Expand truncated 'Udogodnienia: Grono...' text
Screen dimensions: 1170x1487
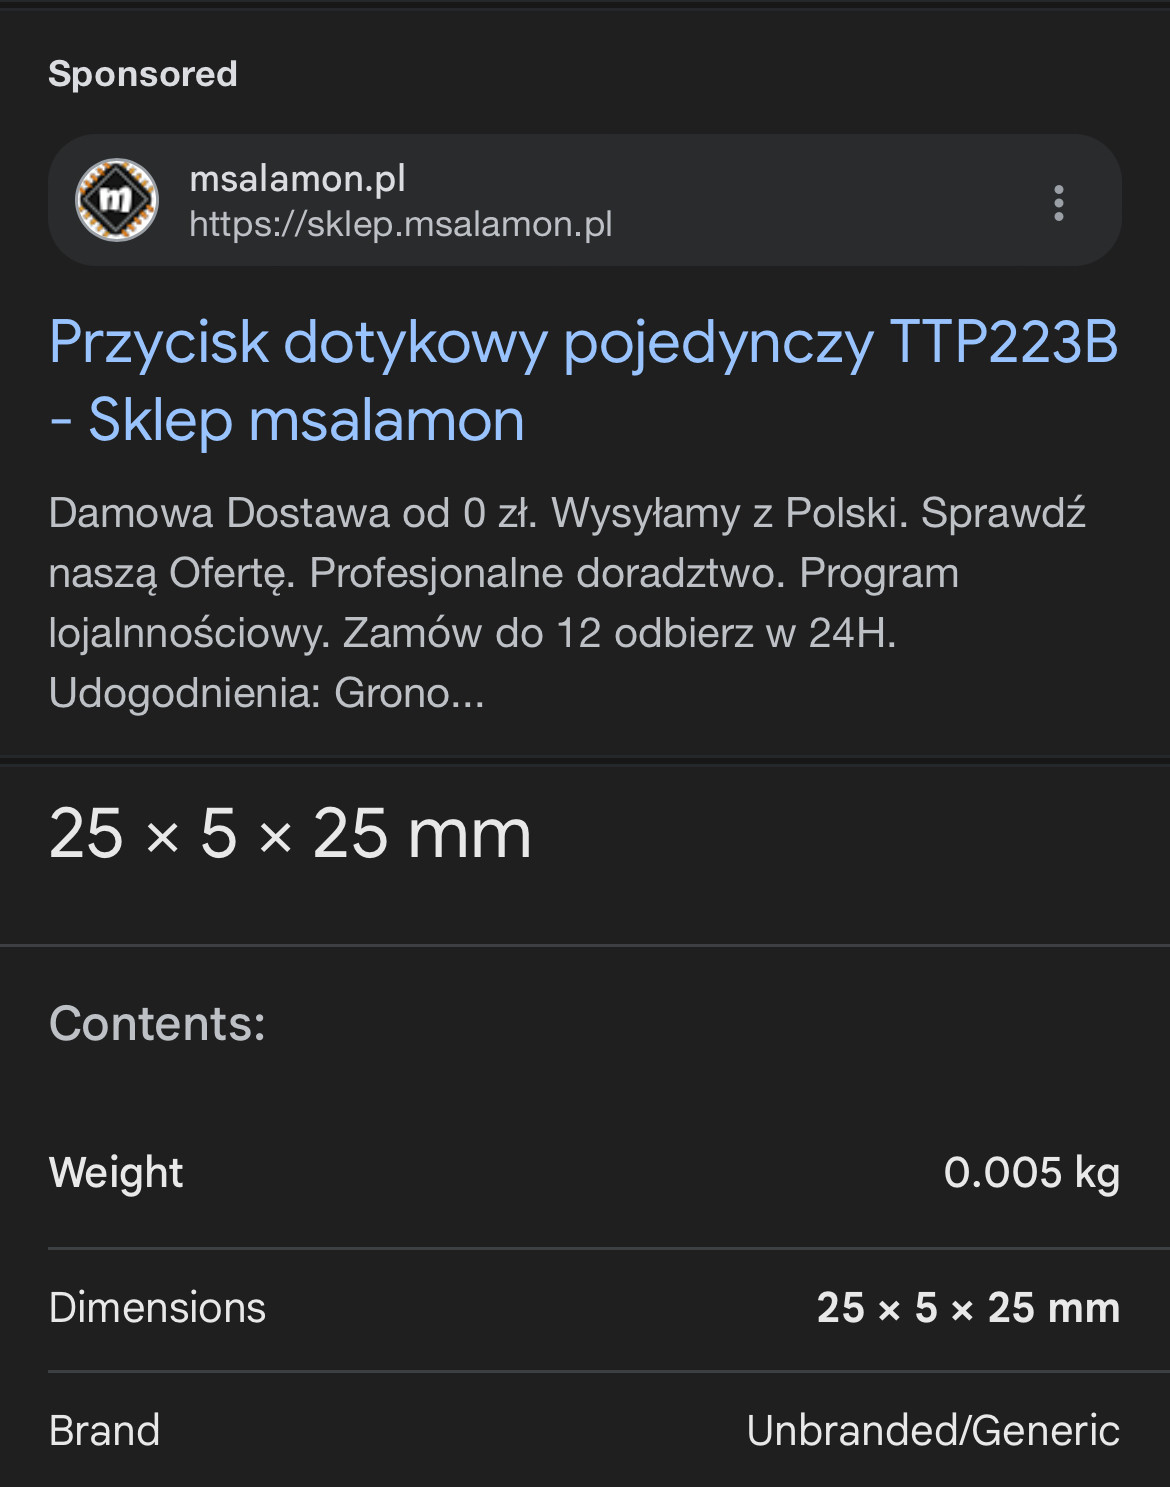click(266, 693)
